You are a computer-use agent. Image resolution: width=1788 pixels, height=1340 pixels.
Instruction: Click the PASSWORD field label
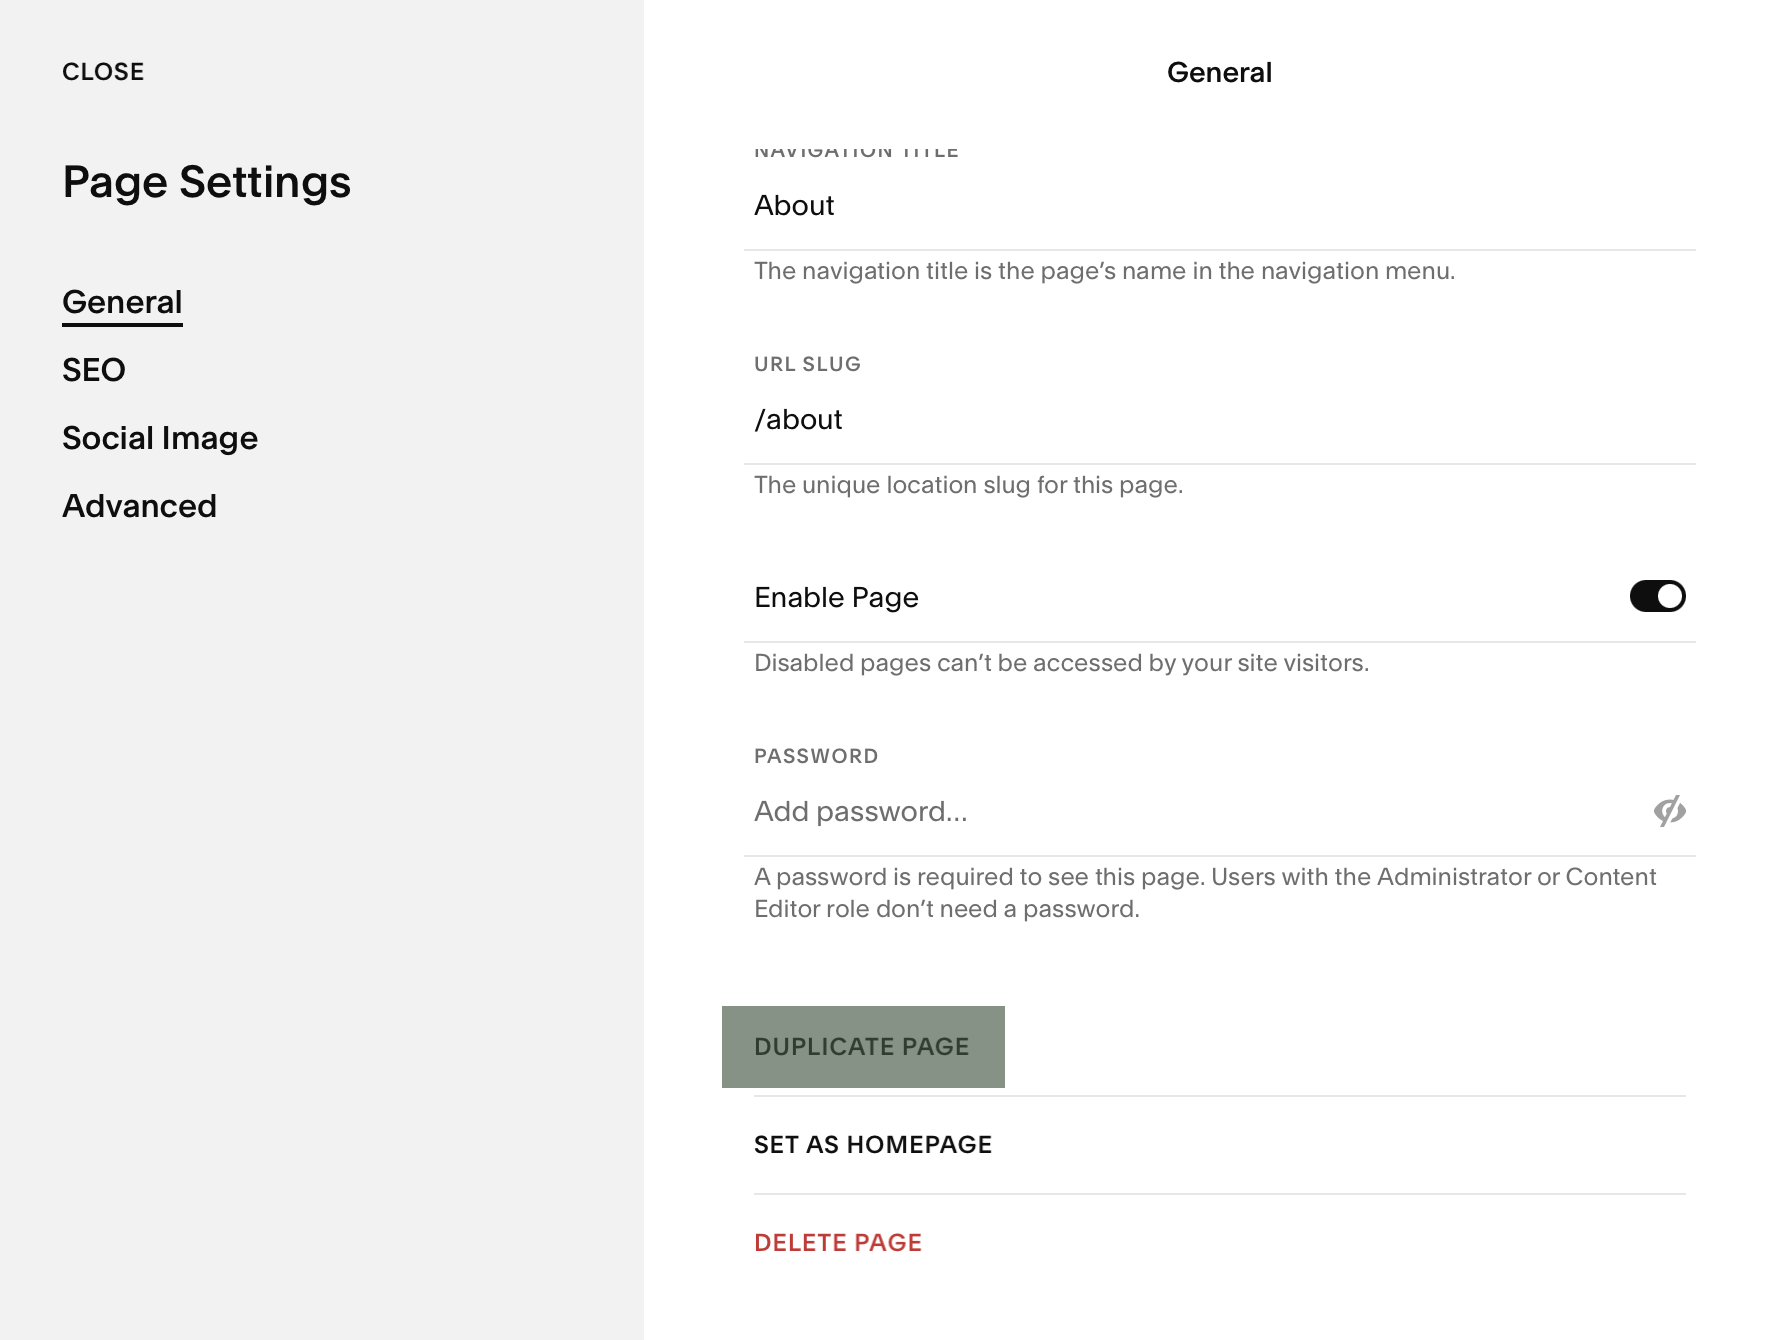coord(816,756)
